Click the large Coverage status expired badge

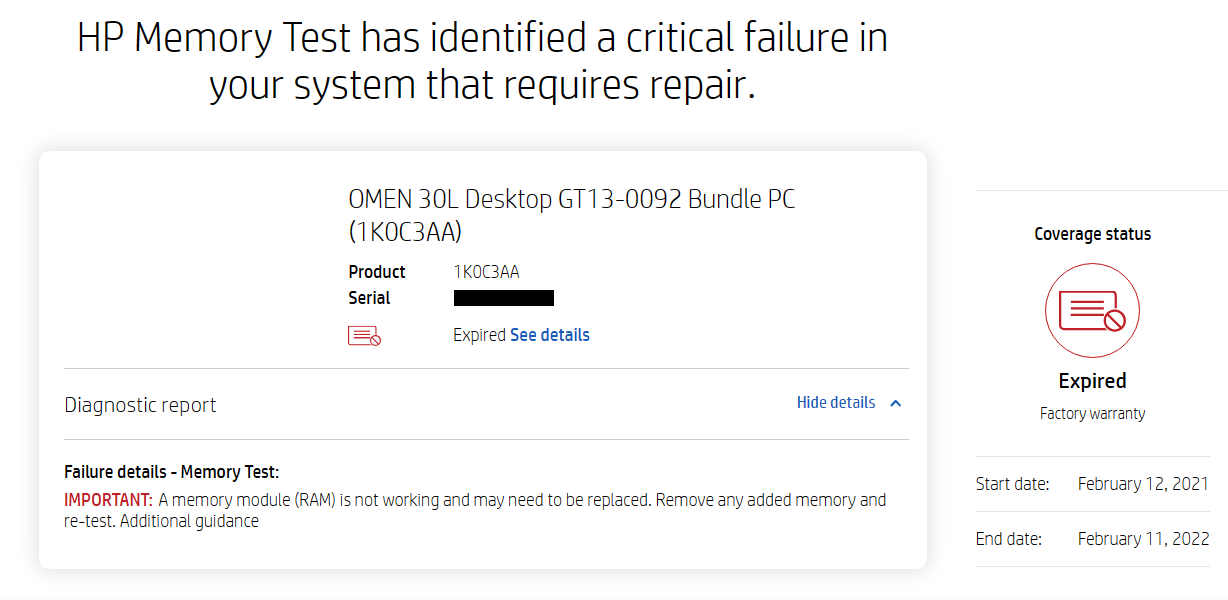(1092, 310)
